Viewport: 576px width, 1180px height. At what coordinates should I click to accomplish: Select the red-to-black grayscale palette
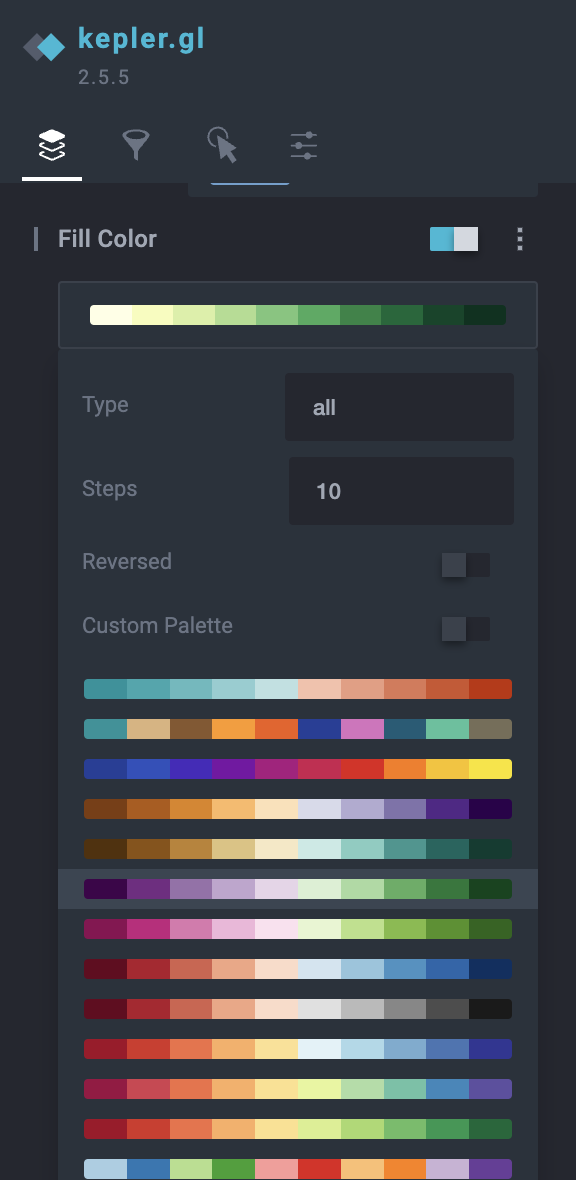click(x=297, y=1009)
